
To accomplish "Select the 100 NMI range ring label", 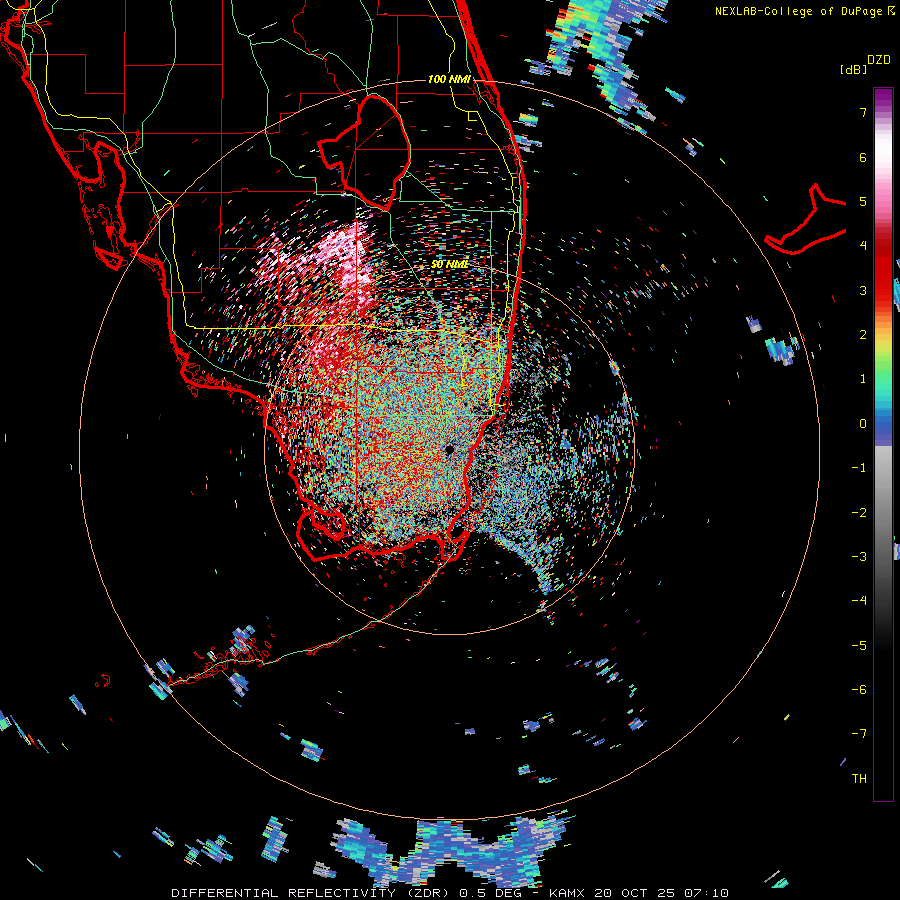I will [449, 79].
